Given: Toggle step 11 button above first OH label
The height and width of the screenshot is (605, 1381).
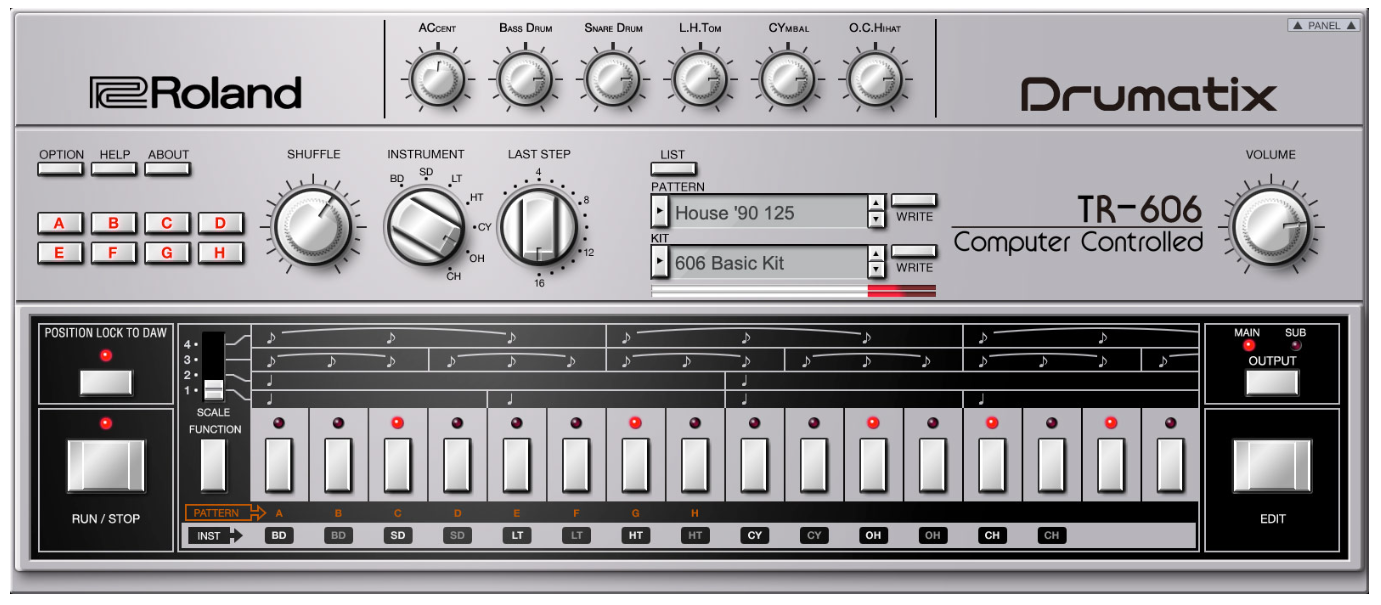Looking at the screenshot, I should pyautogui.click(x=873, y=464).
